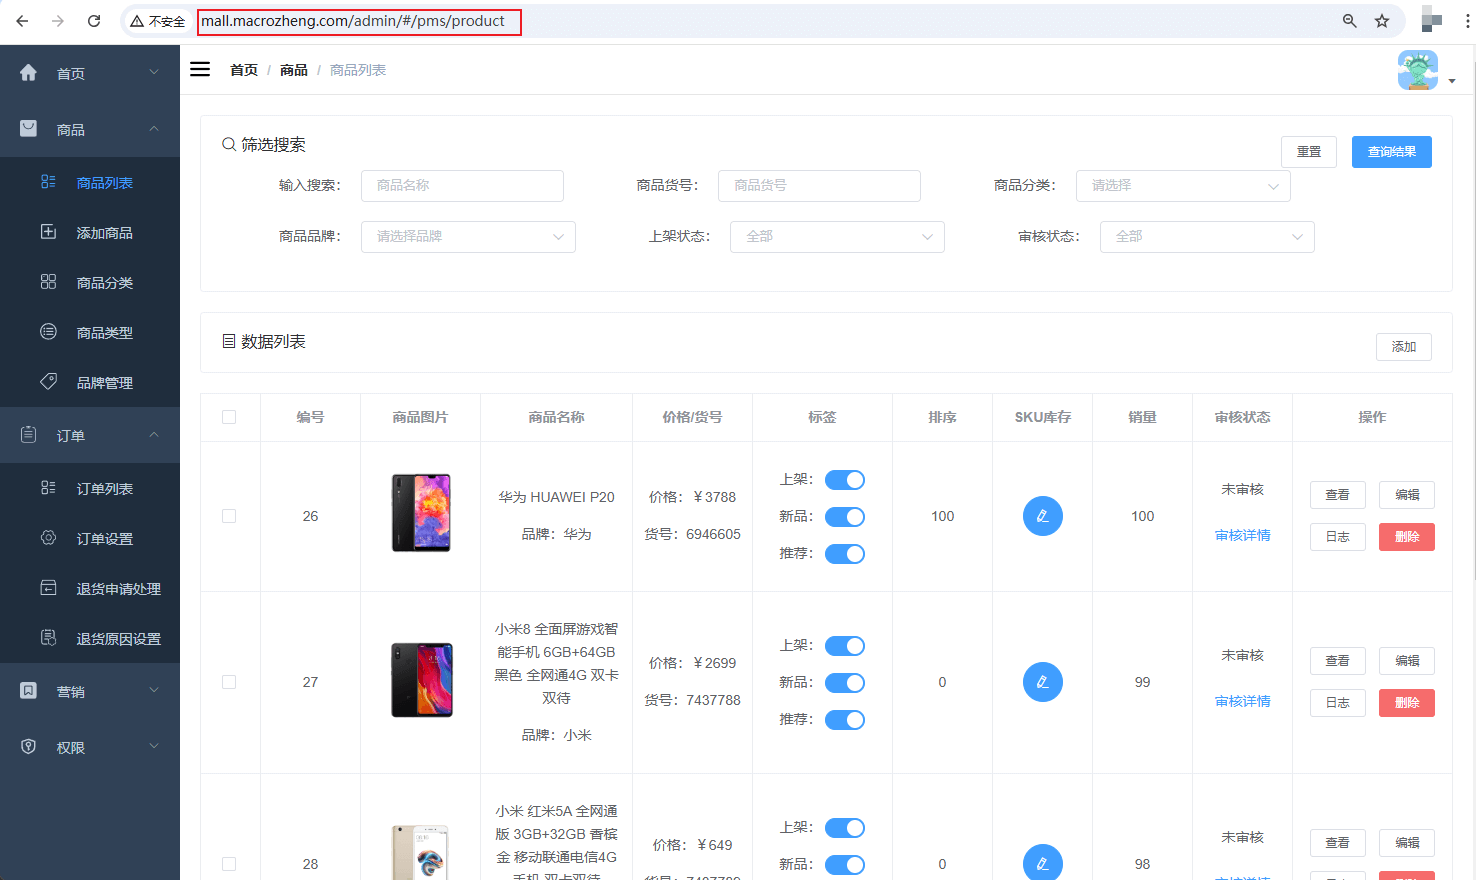Open the 审核状态 dropdown
The width and height of the screenshot is (1476, 880).
[1206, 237]
